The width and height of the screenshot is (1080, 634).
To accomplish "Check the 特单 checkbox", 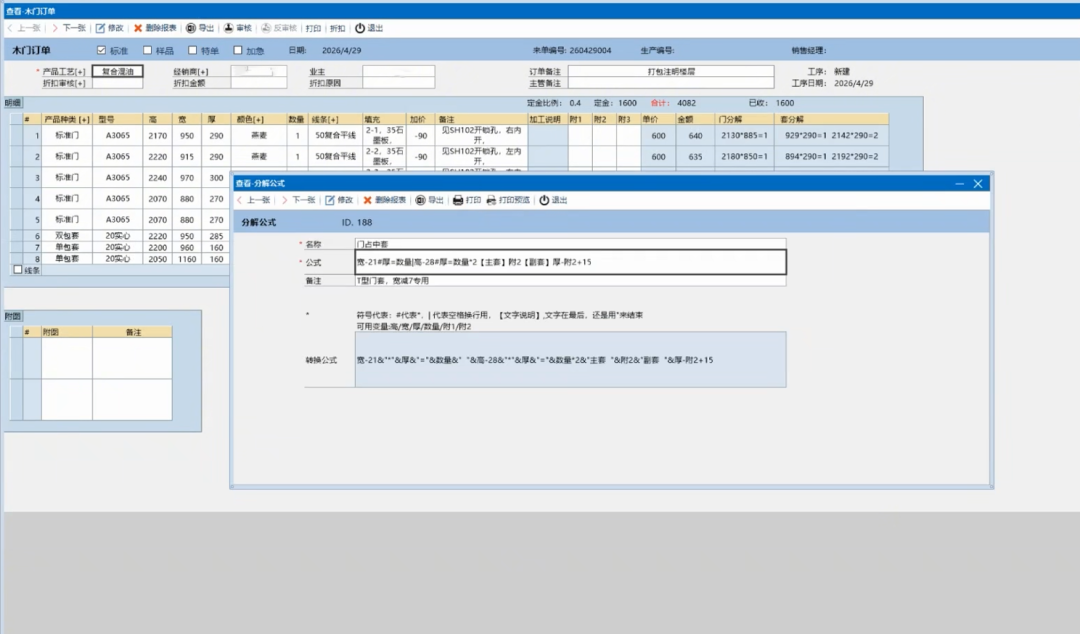I will pyautogui.click(x=193, y=50).
